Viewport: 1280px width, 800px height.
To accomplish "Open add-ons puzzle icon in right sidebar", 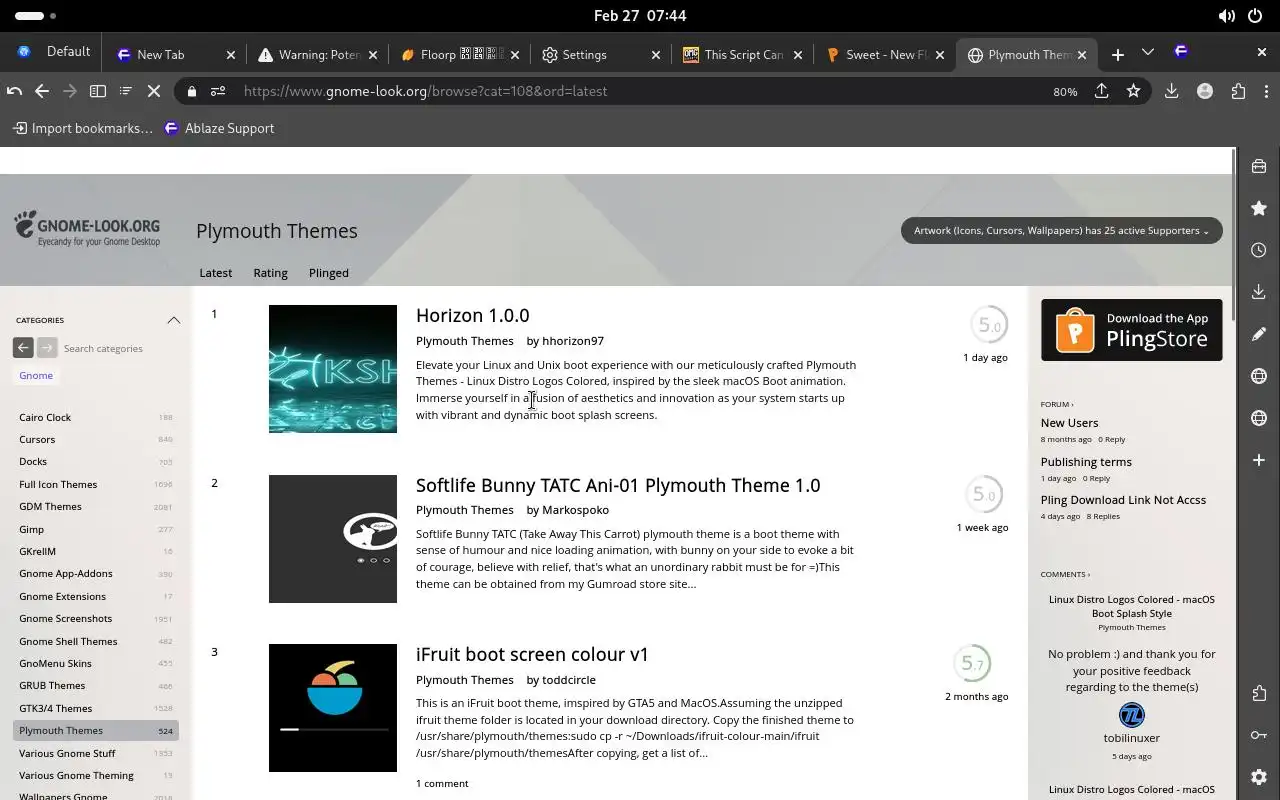I will point(1259,693).
